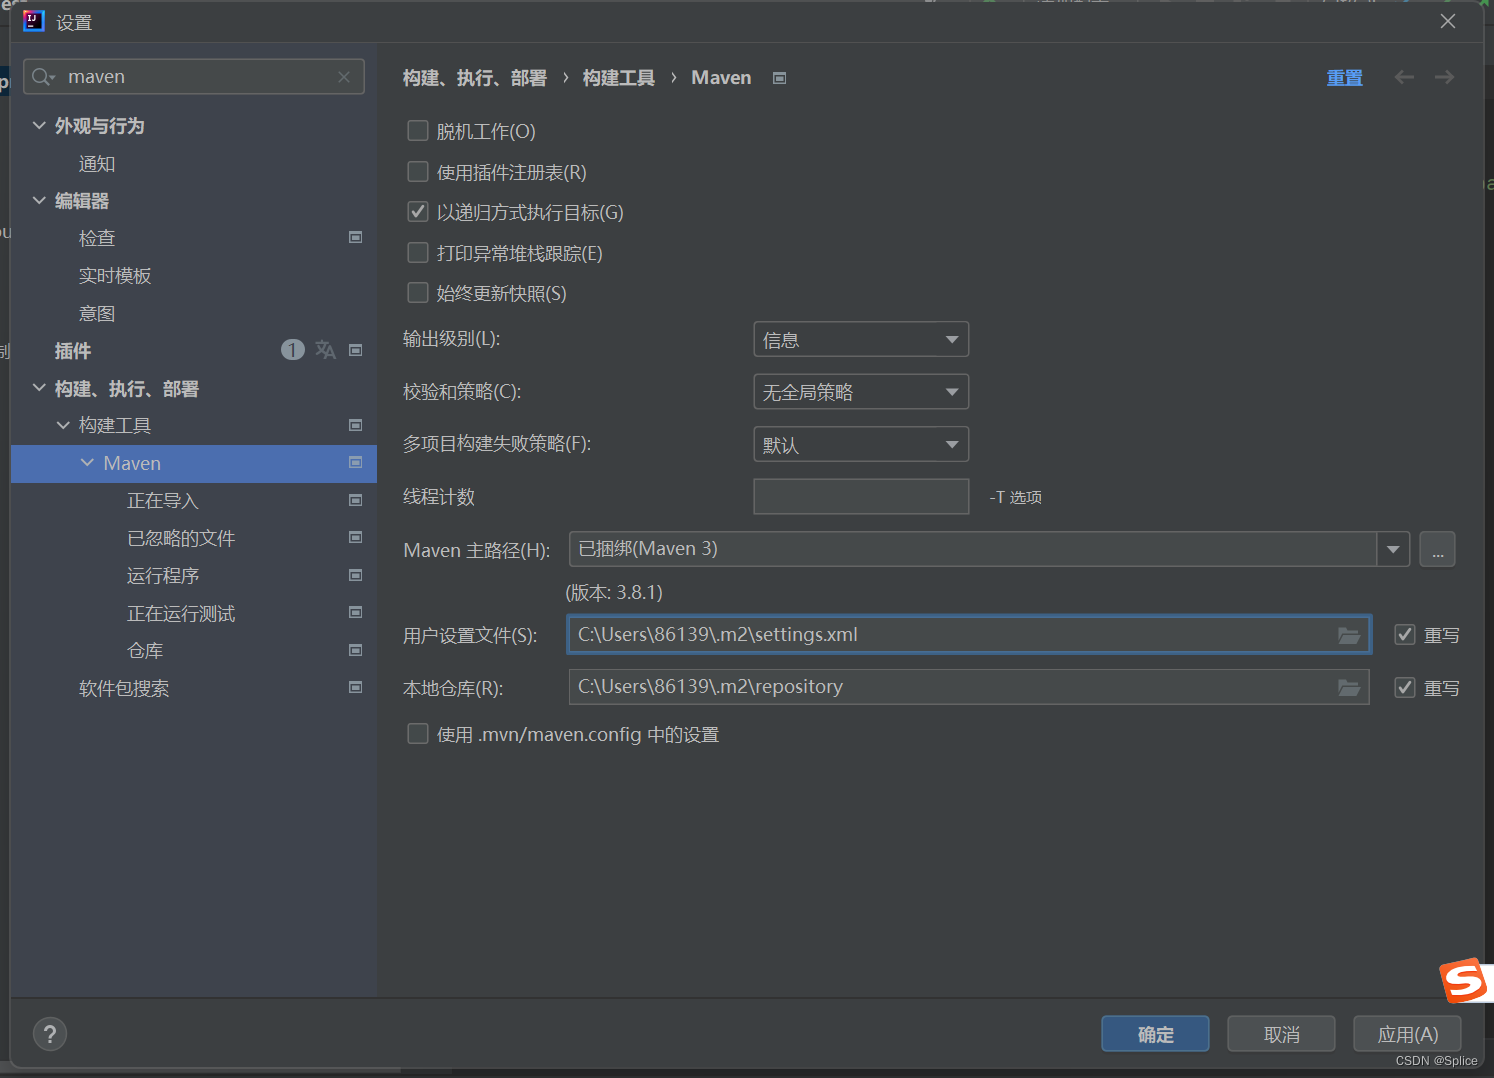The image size is (1494, 1078).
Task: Browse folder for 用户设置文件 path
Action: (x=1349, y=635)
